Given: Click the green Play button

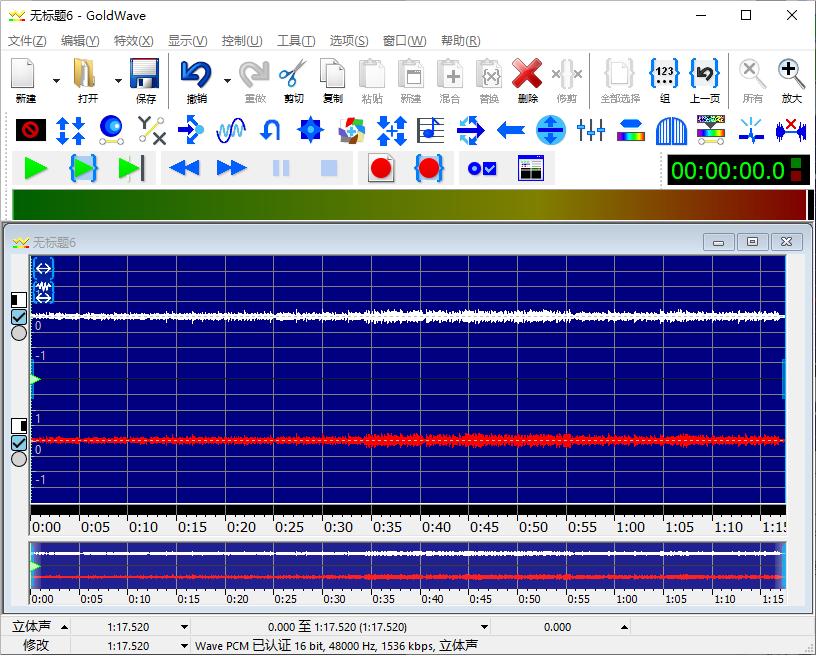Looking at the screenshot, I should [36, 169].
